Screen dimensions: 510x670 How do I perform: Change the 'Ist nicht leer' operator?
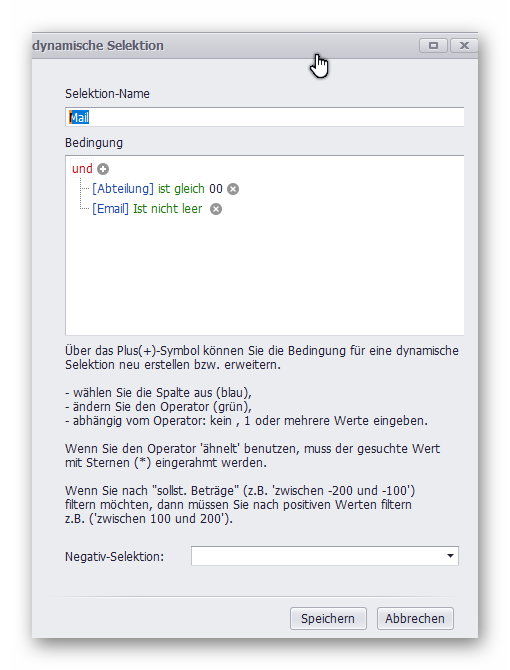(x=167, y=209)
